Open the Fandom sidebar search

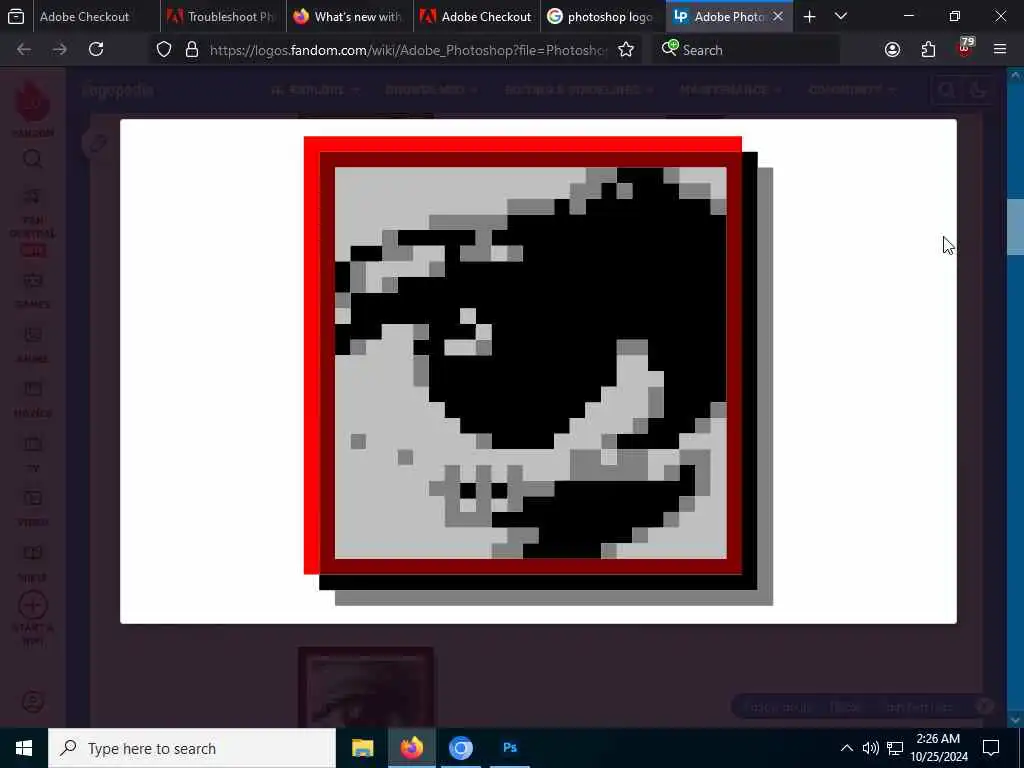coord(33,159)
